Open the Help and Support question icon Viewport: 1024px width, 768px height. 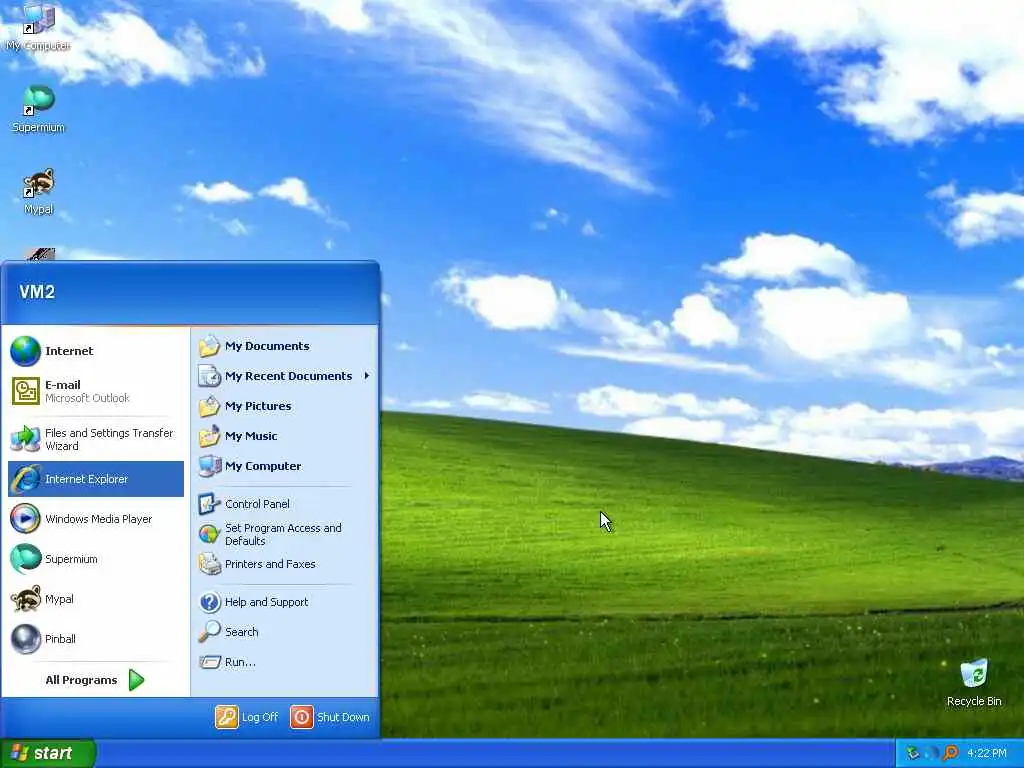[210, 602]
